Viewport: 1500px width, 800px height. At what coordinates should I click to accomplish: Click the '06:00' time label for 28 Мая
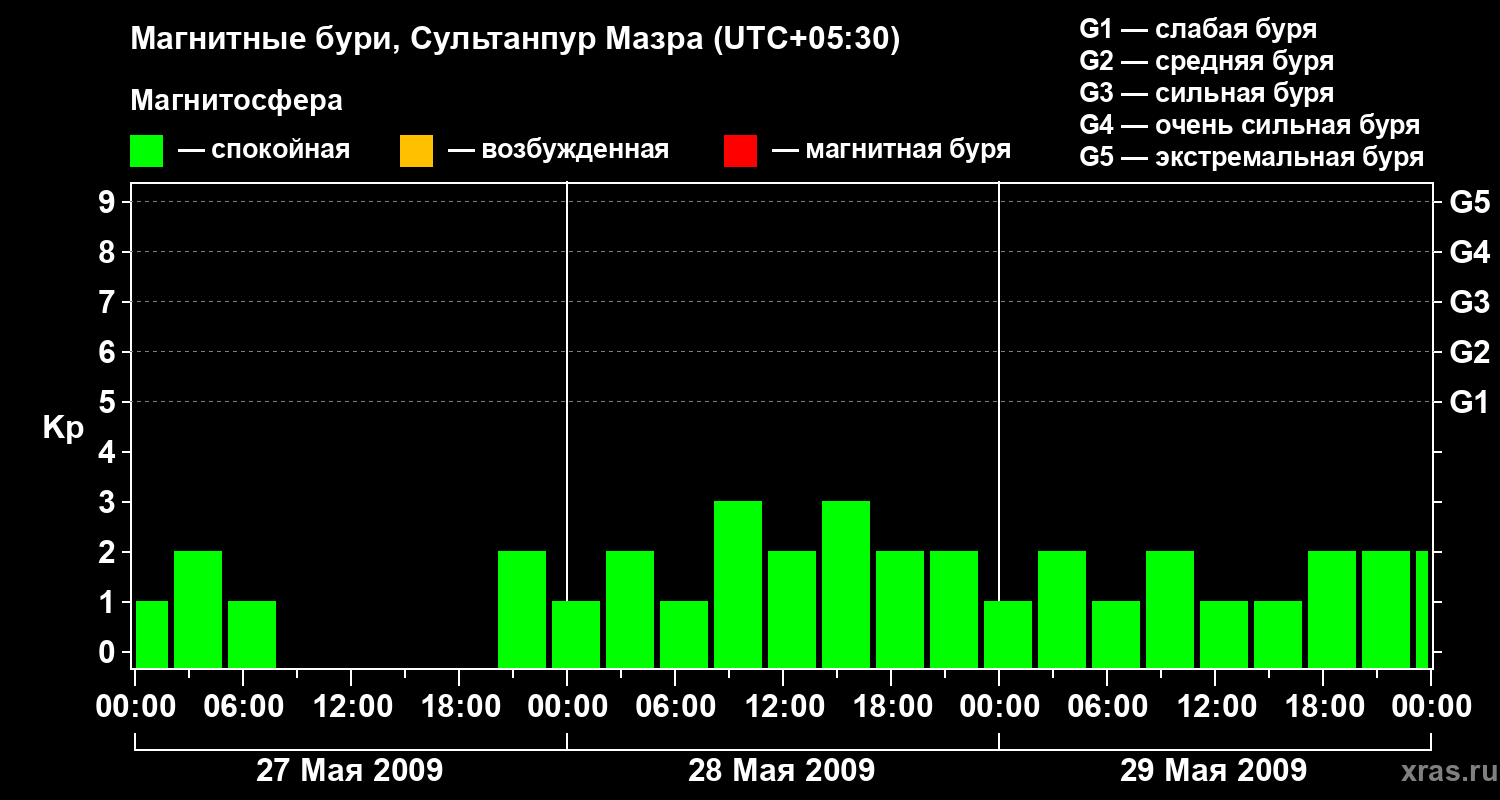(x=675, y=706)
